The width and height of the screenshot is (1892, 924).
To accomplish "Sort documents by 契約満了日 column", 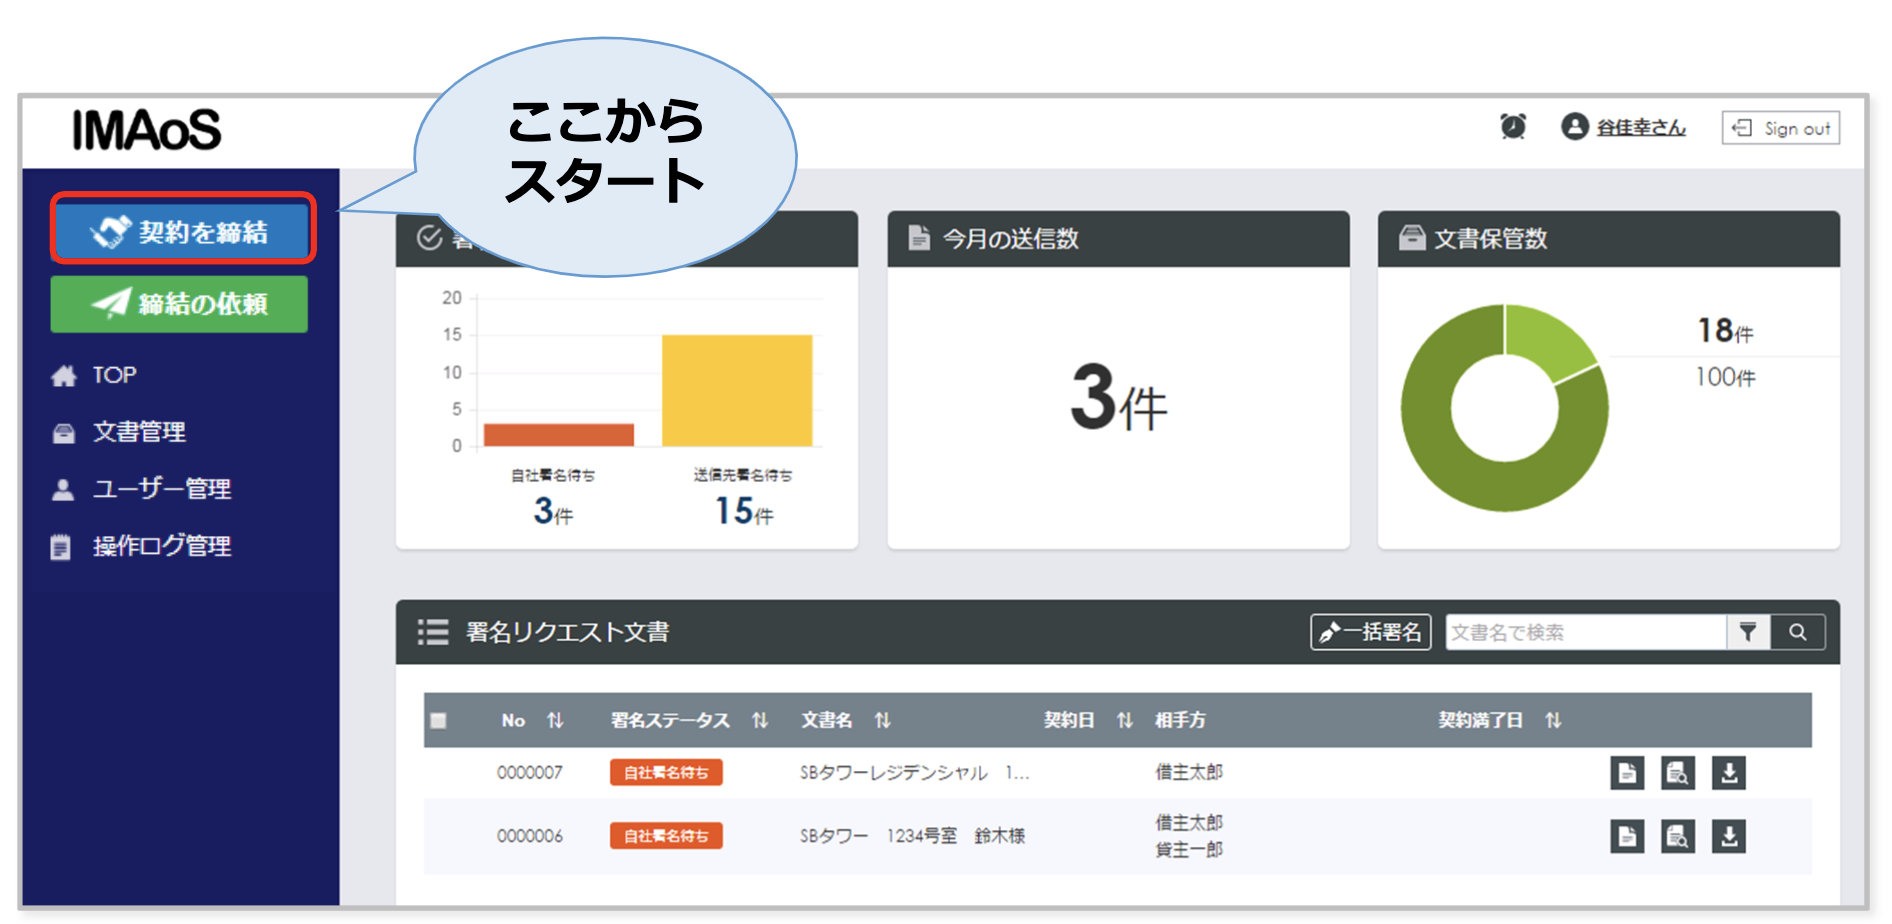I will coord(1553,720).
